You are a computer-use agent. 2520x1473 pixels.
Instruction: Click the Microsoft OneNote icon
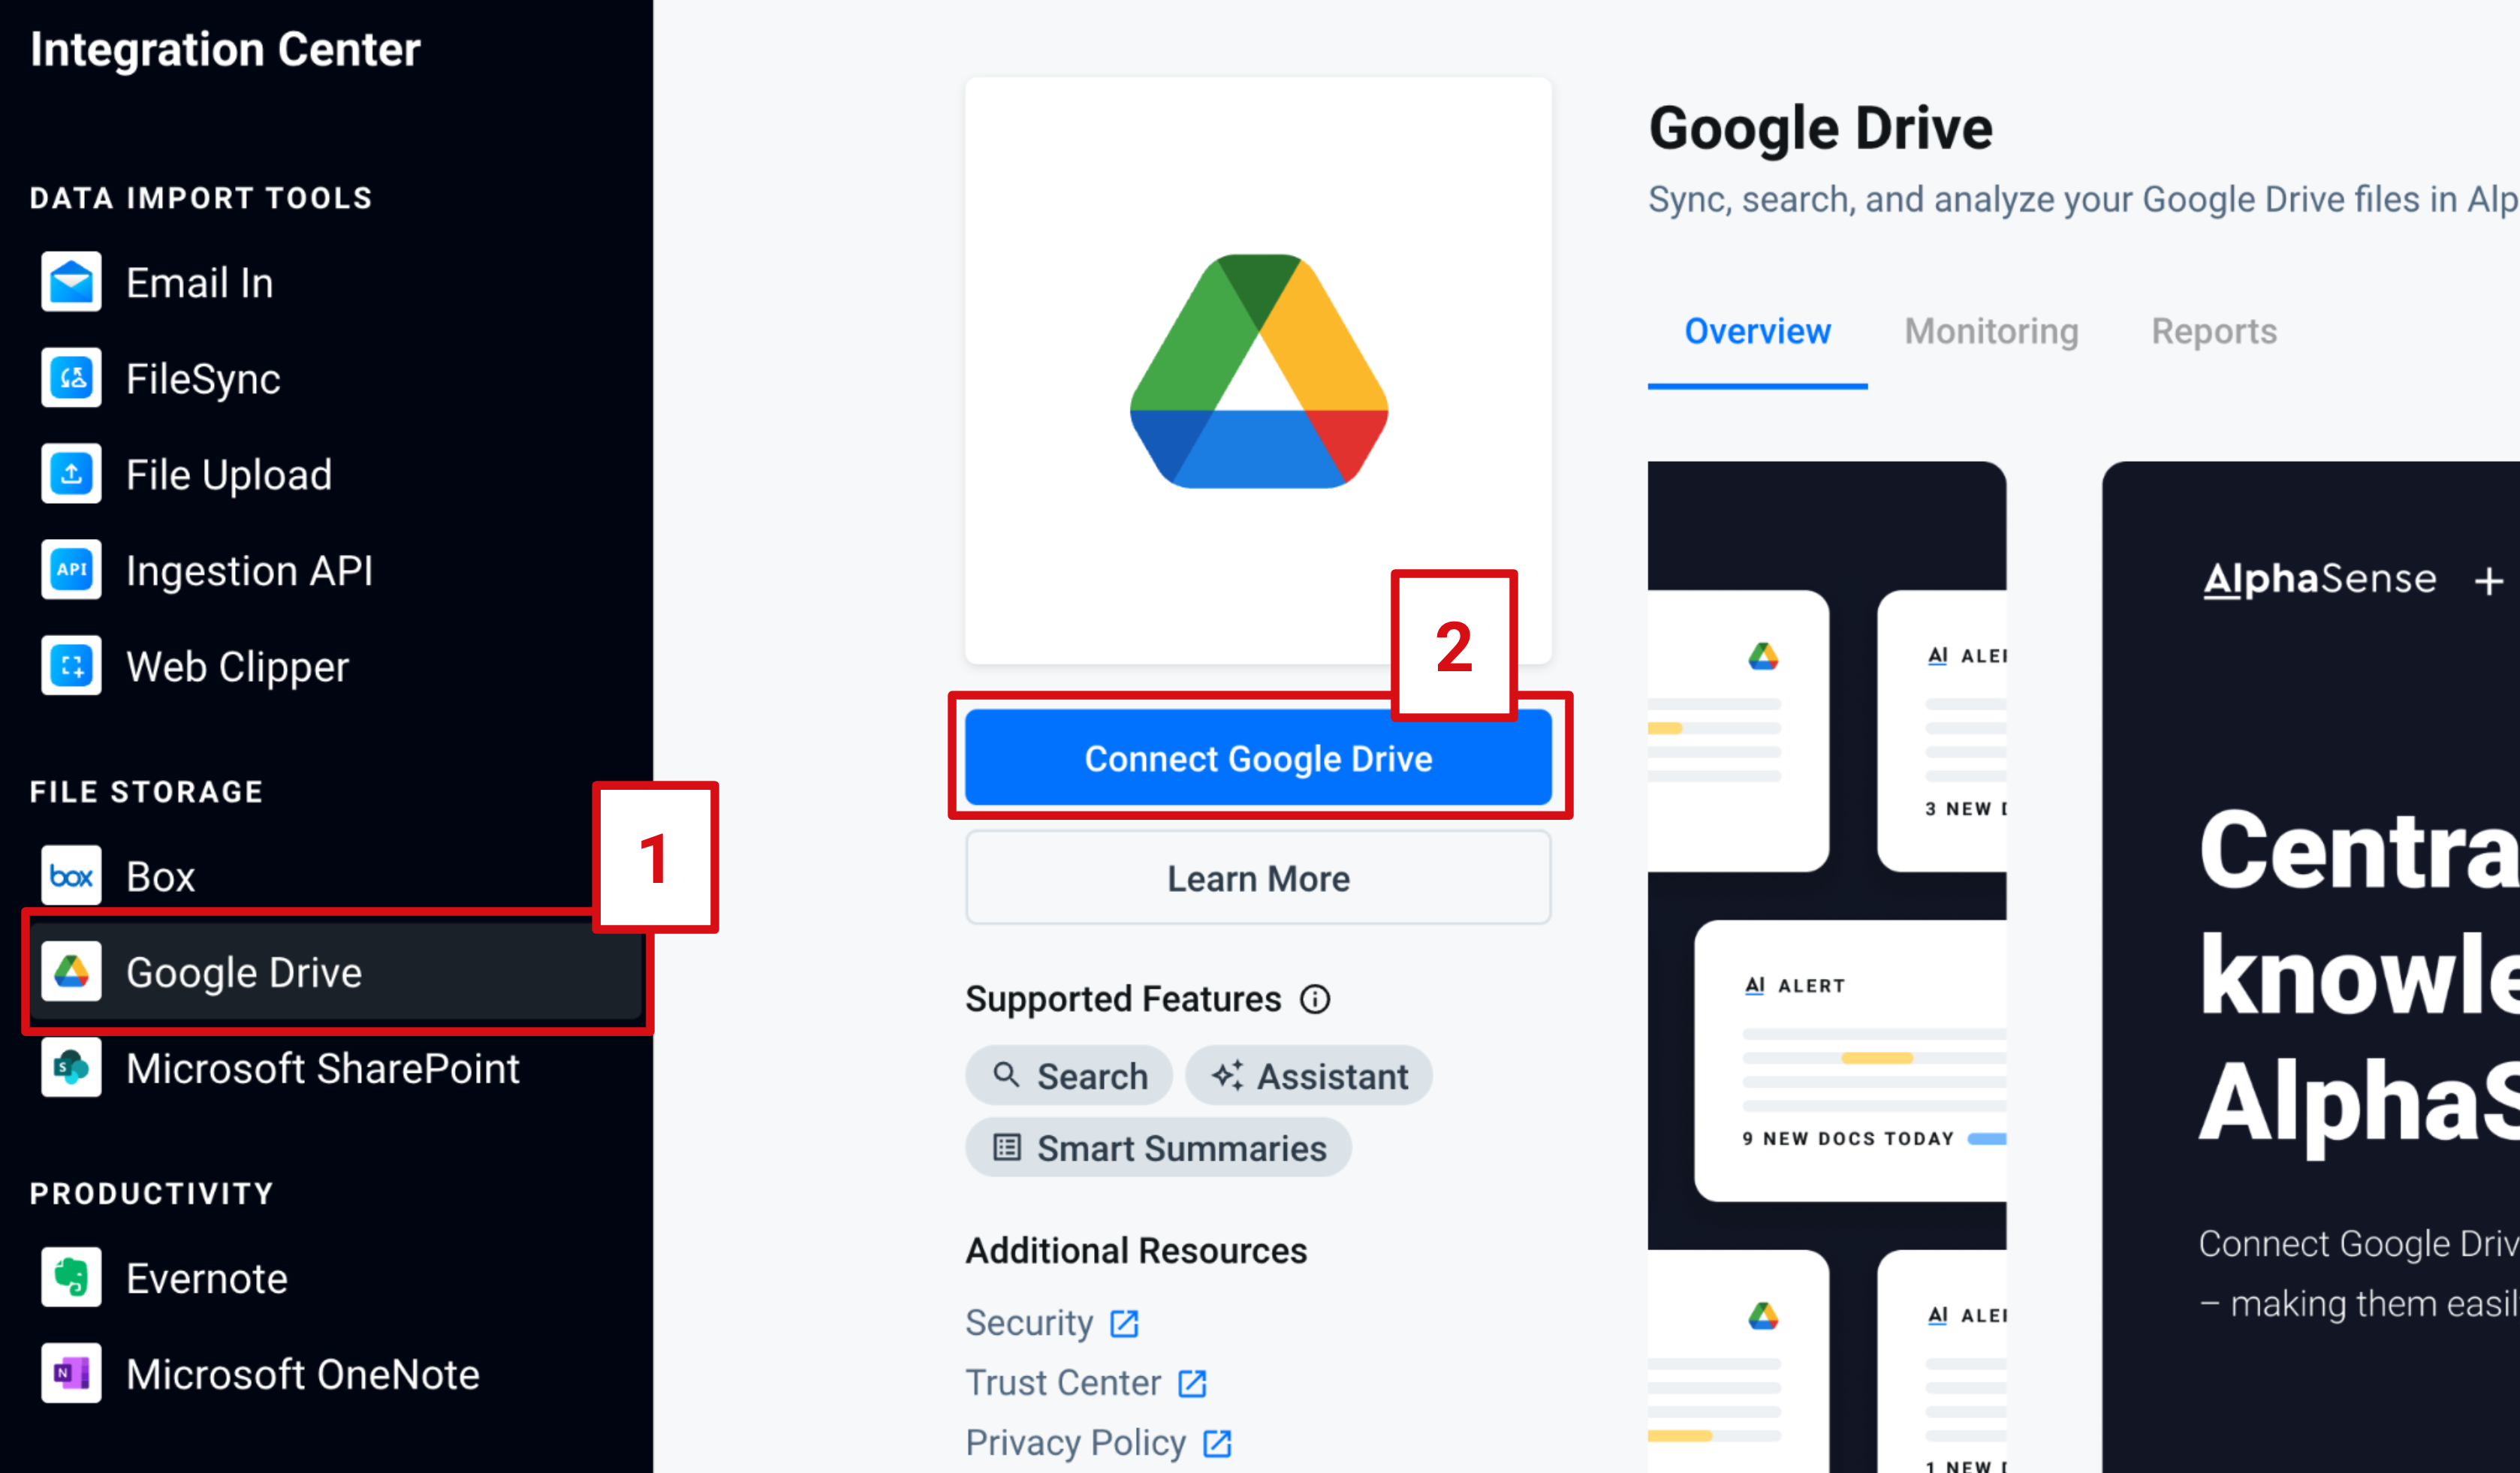pos(71,1374)
